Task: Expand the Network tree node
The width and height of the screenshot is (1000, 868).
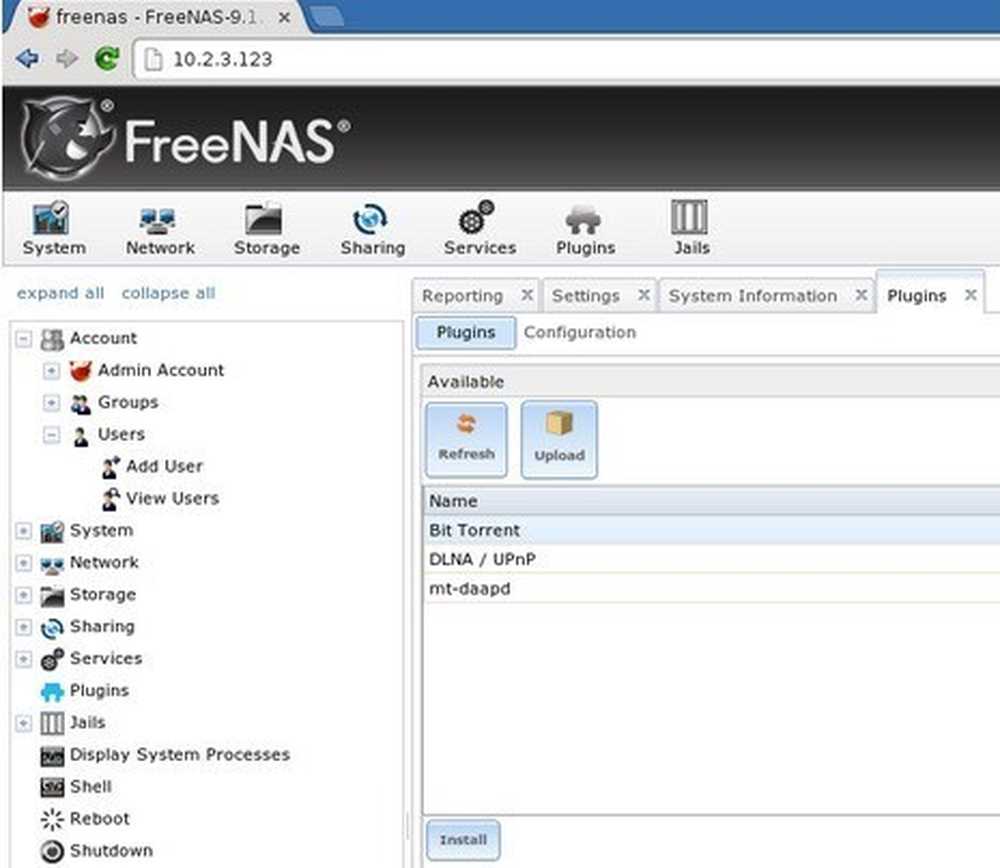Action: pyautogui.click(x=24, y=563)
